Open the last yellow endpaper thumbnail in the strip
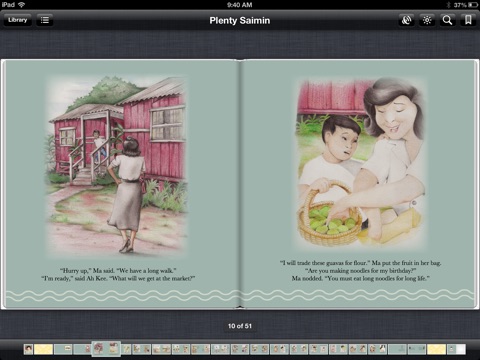 point(436,349)
